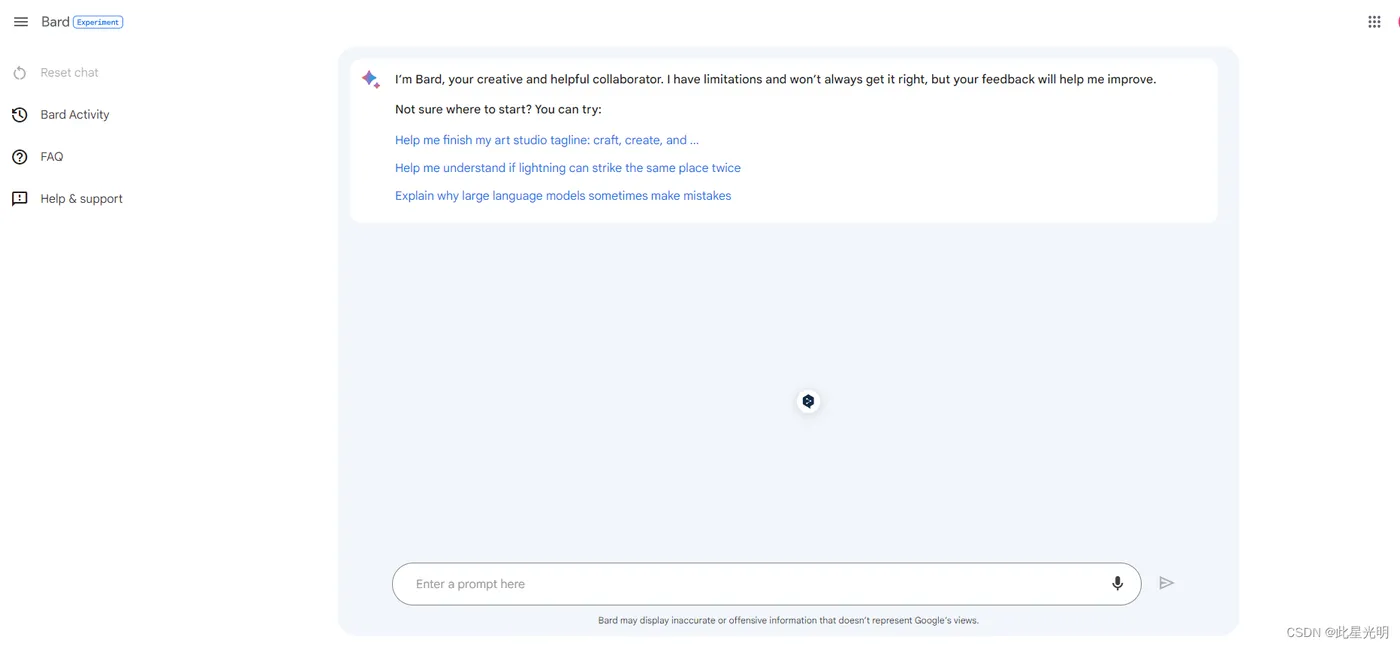This screenshot has width=1400, height=646.
Task: Click the Experiment badge
Action: 98,22
